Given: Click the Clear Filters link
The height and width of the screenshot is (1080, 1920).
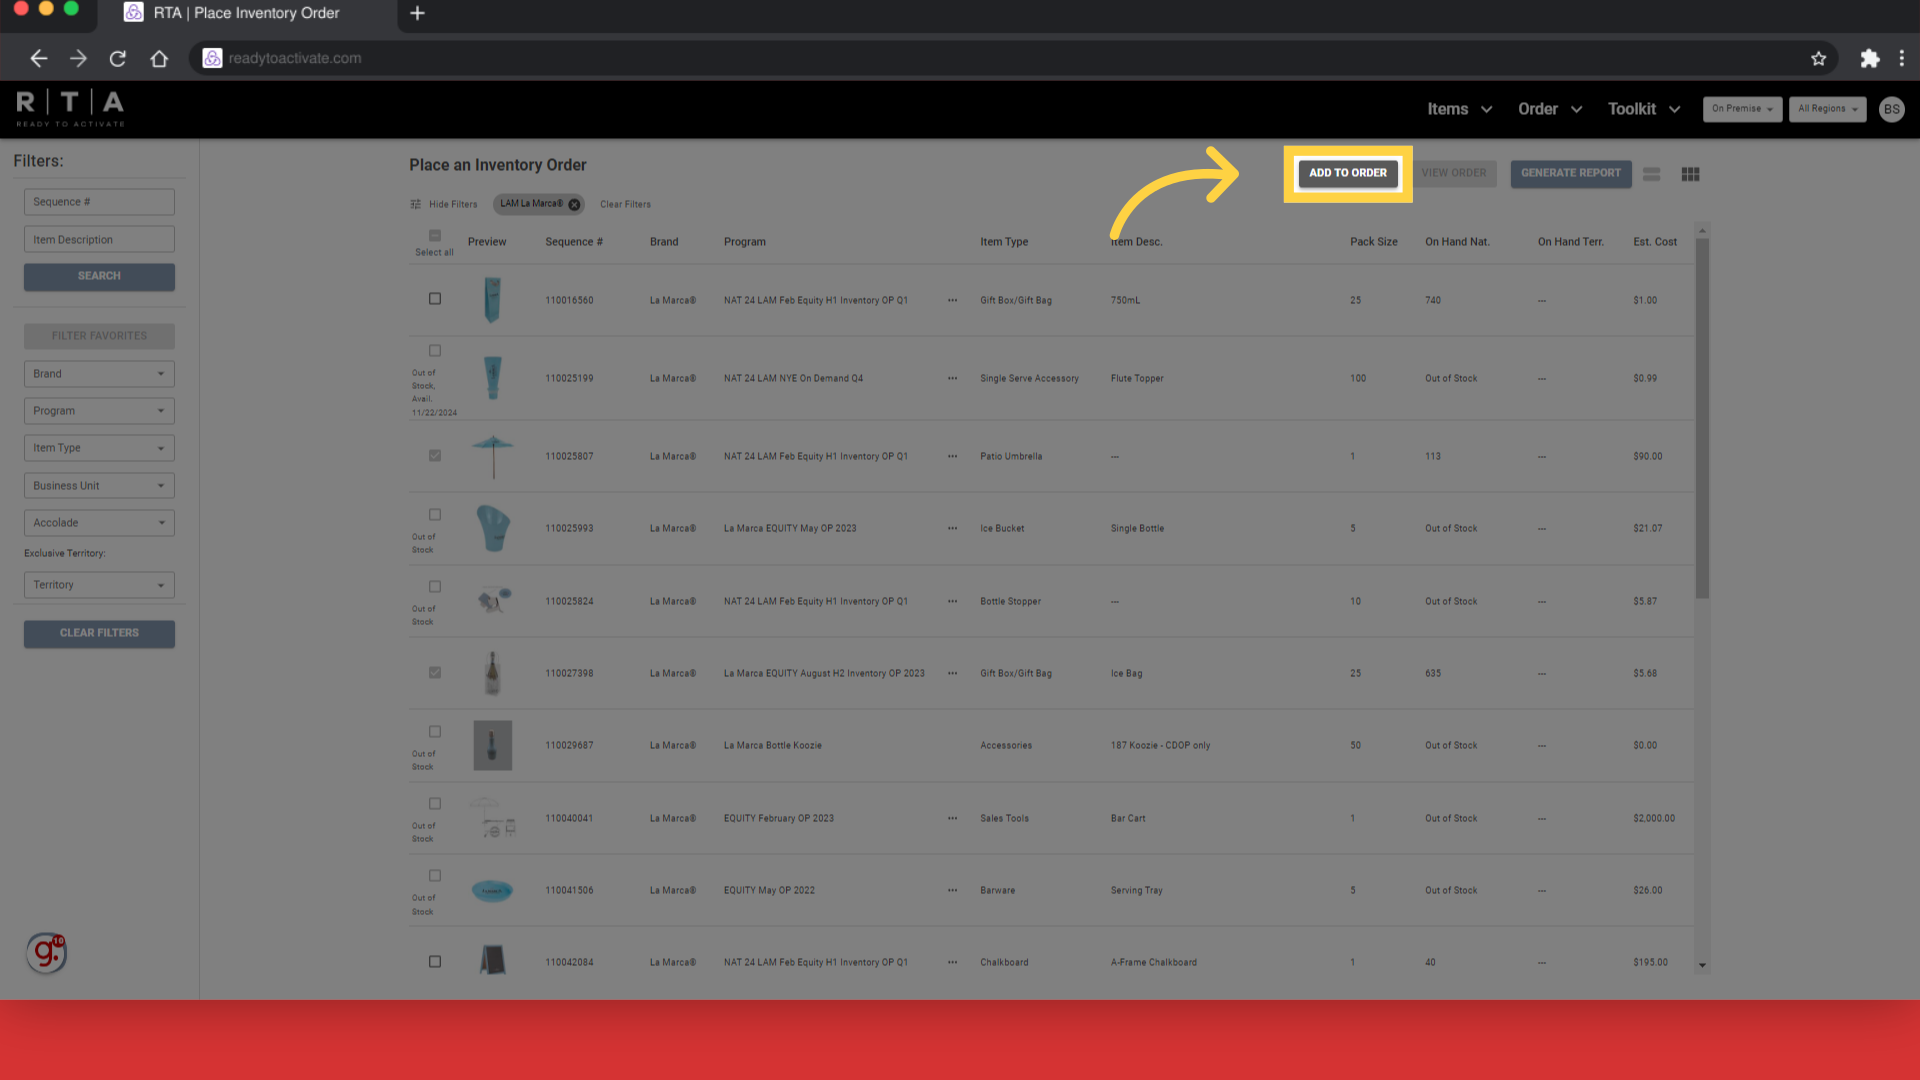Looking at the screenshot, I should [x=625, y=204].
